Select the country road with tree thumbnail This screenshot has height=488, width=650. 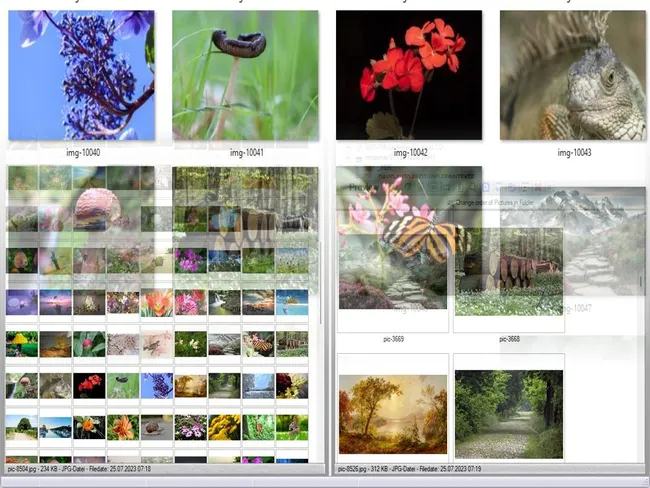pyautogui.click(x=22, y=427)
